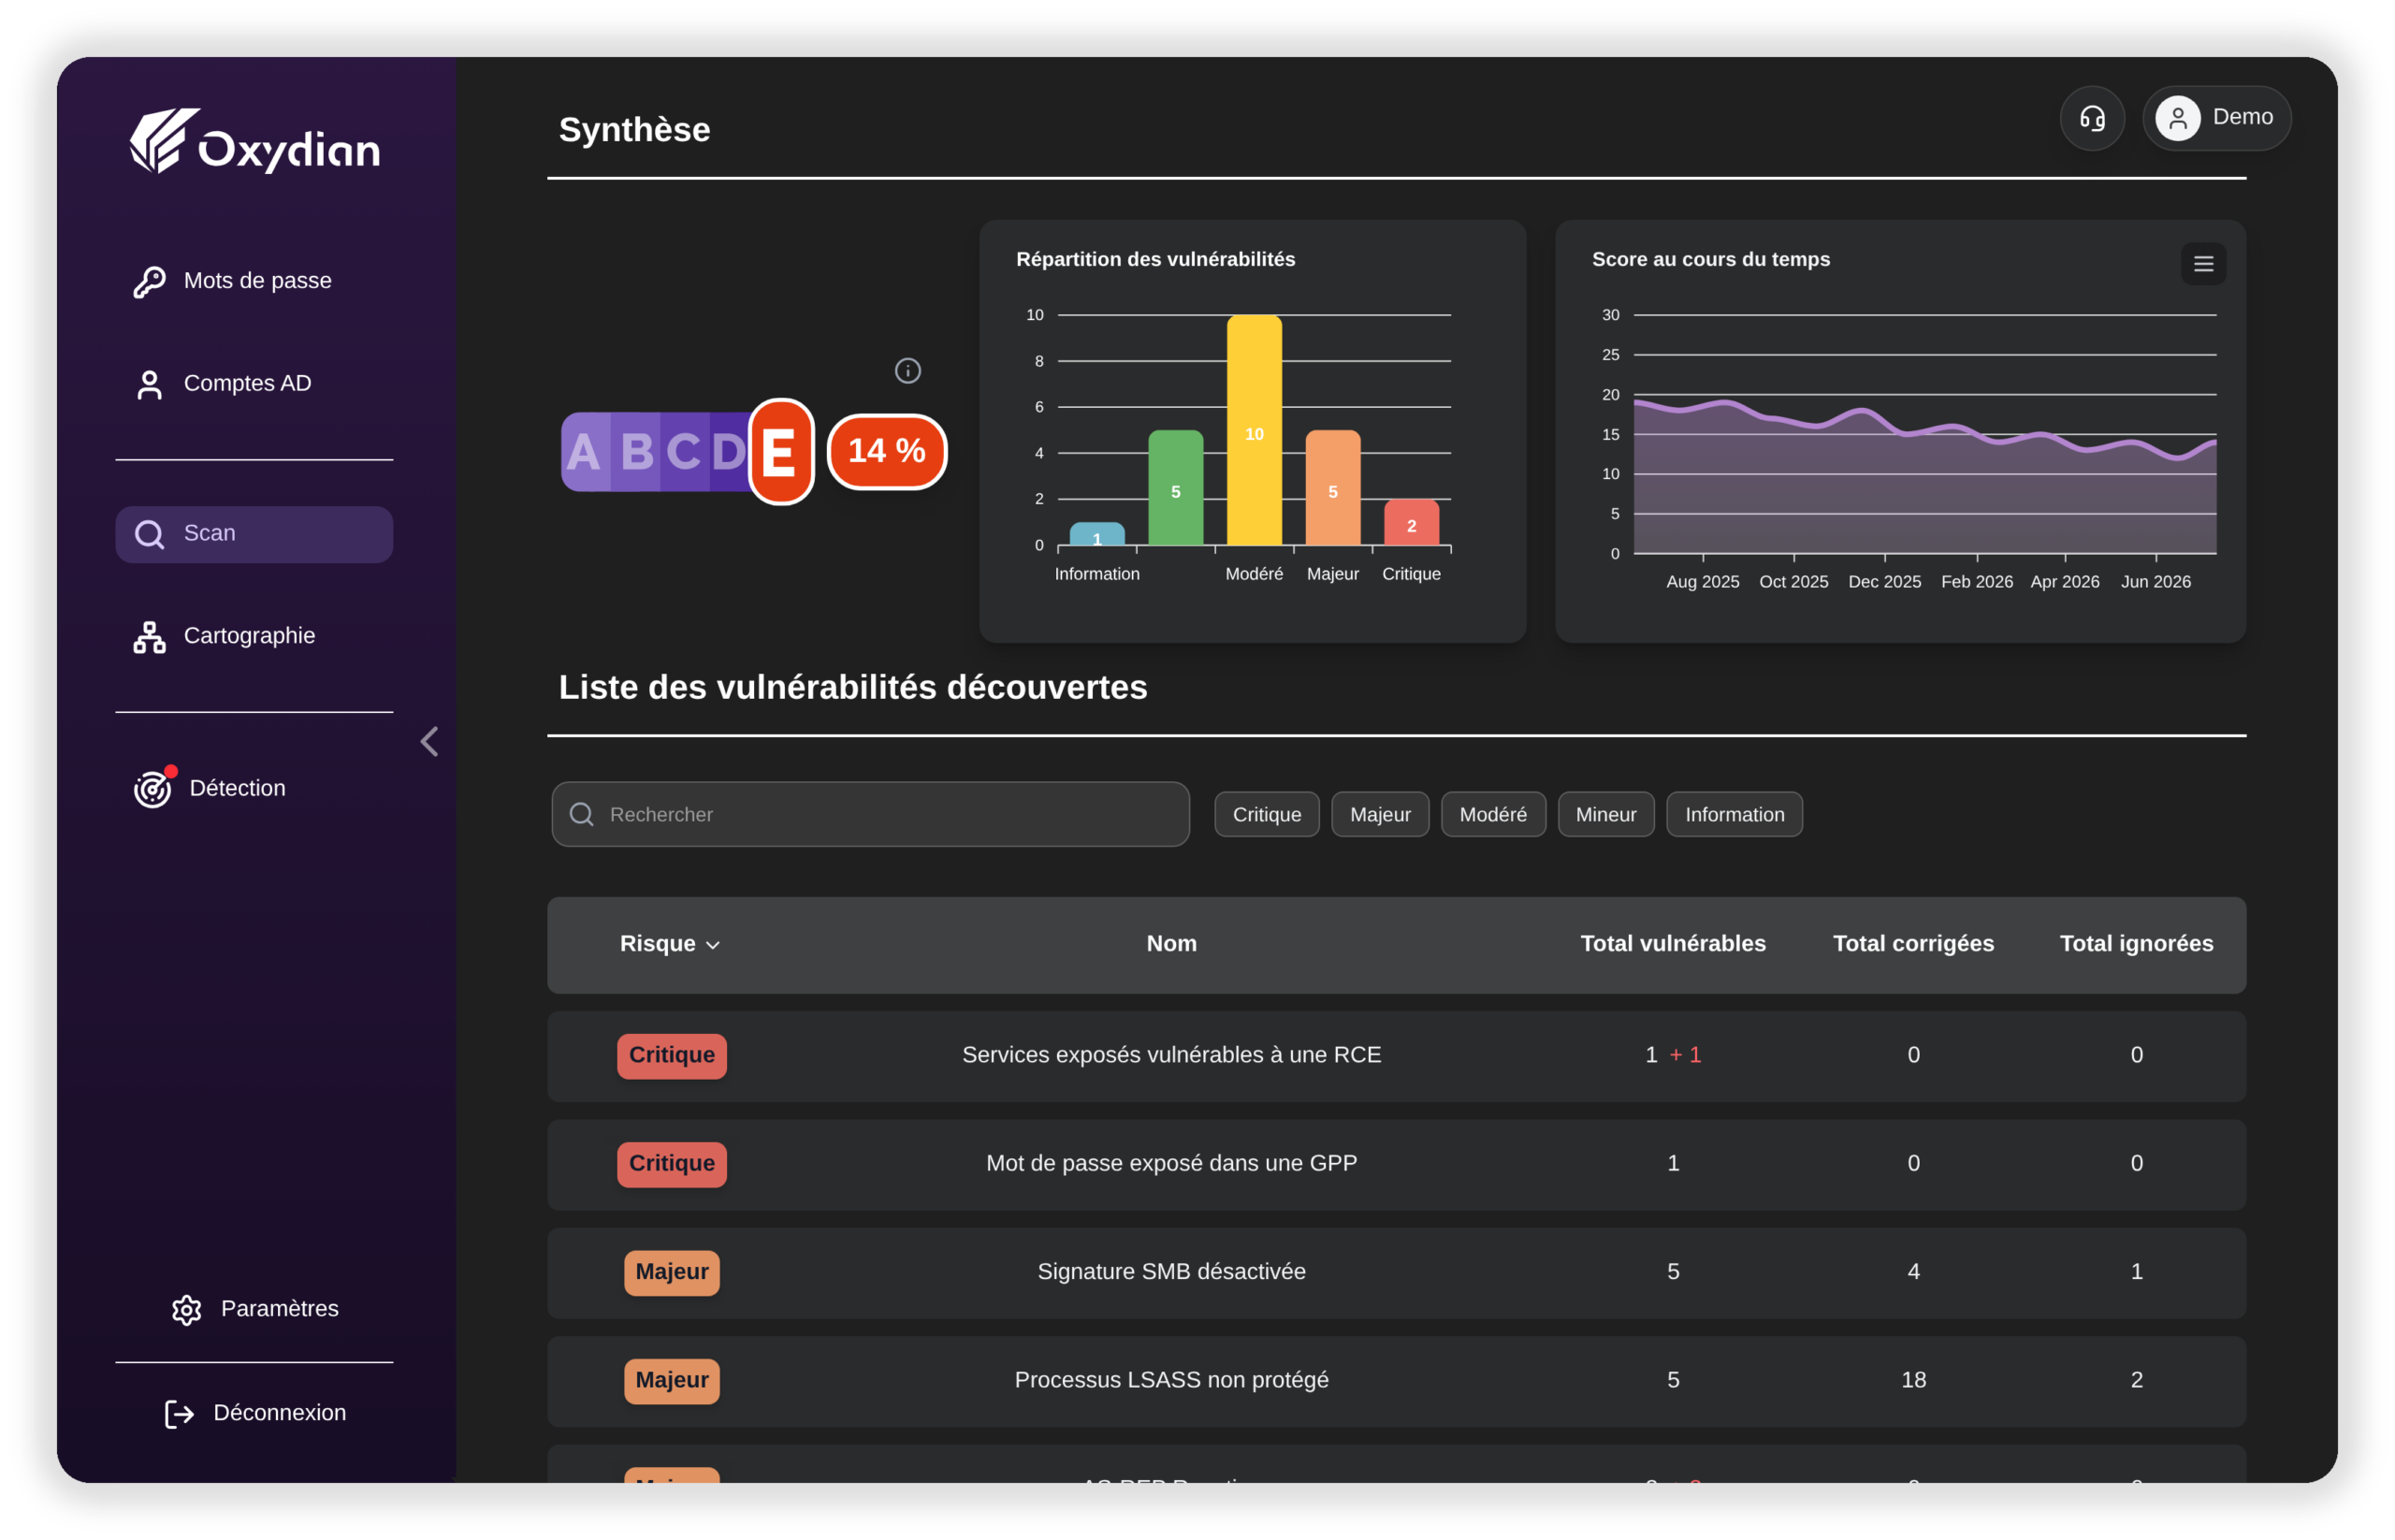Viewport: 2395px width, 1540px height.
Task: Go to the Scan section
Action: click(x=254, y=534)
